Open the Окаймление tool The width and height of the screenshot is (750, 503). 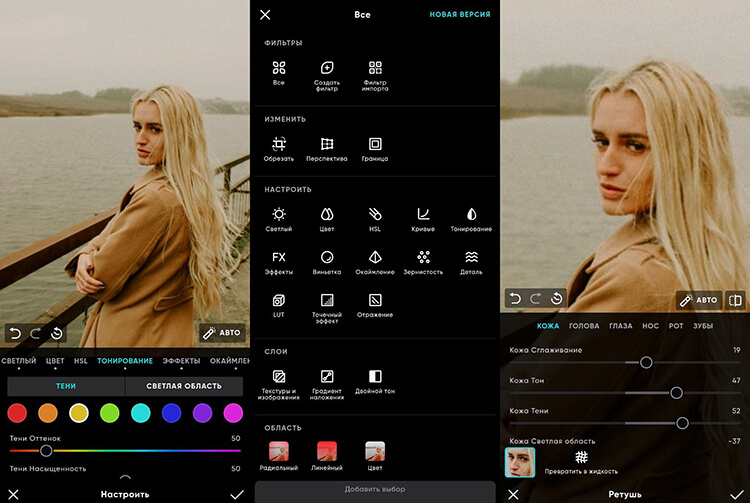[x=375, y=257]
